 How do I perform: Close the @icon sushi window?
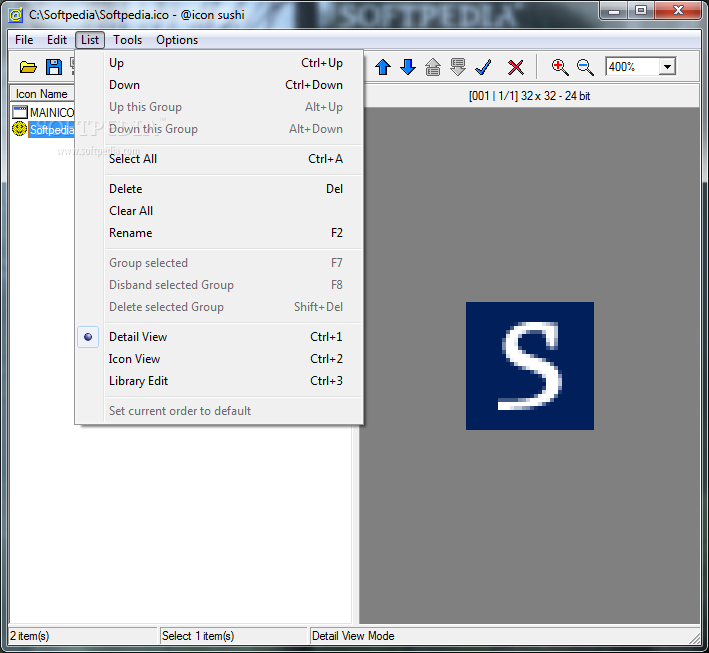click(x=678, y=10)
